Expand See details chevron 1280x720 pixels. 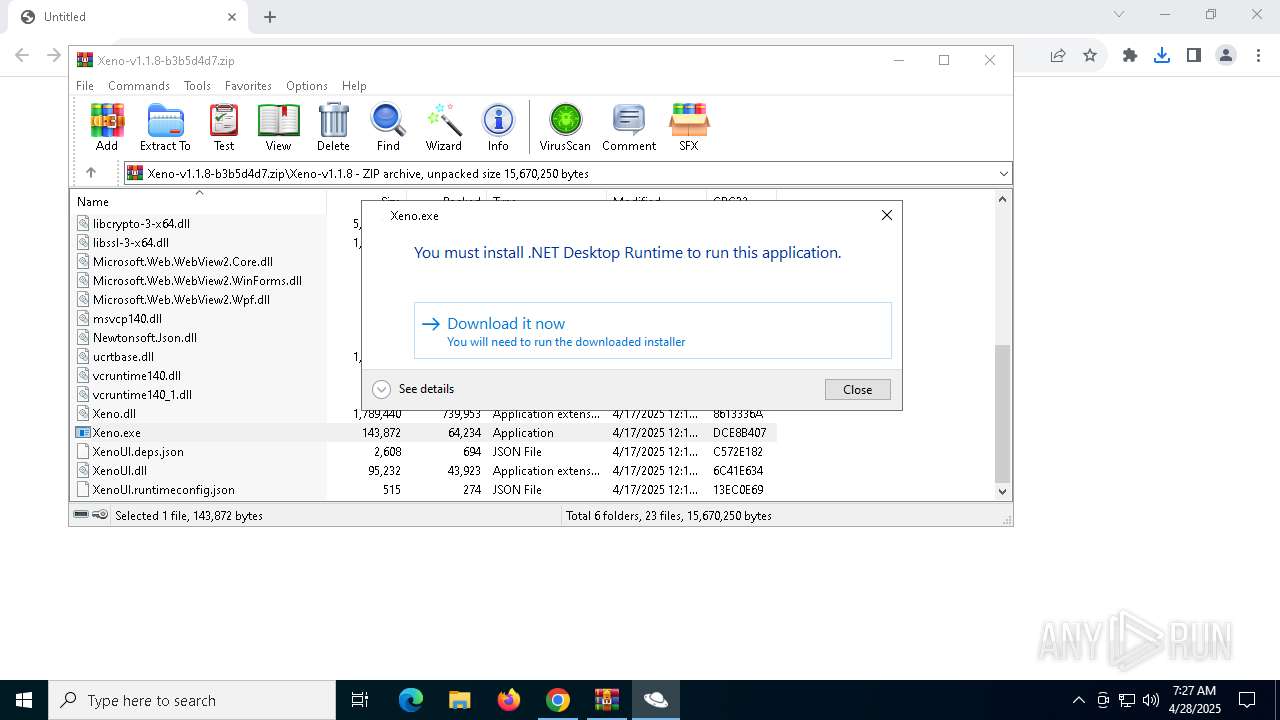381,389
